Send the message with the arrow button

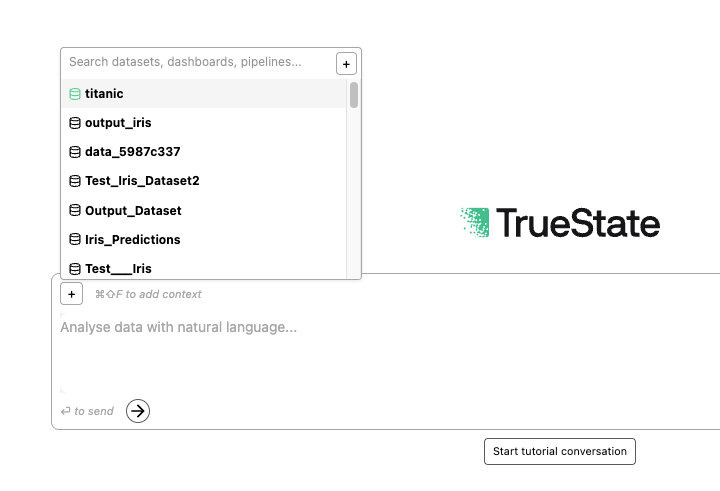138,411
